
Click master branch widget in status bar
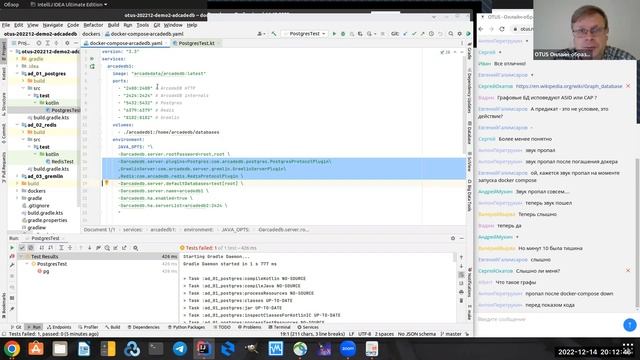coord(451,334)
